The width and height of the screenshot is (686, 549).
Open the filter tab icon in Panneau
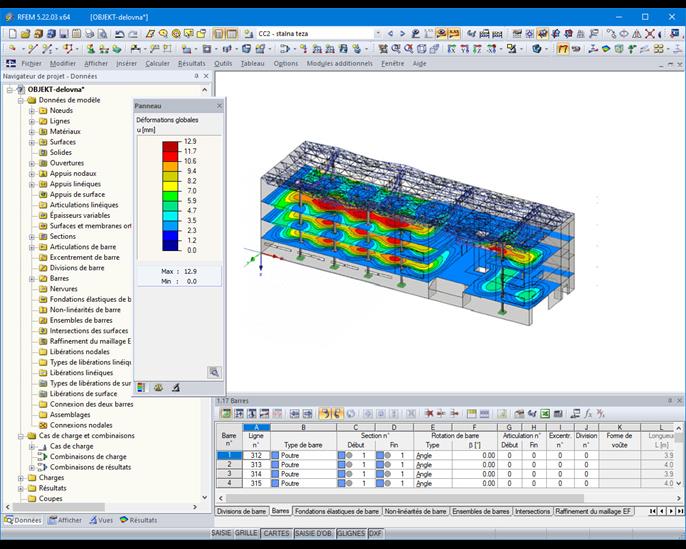[x=175, y=388]
